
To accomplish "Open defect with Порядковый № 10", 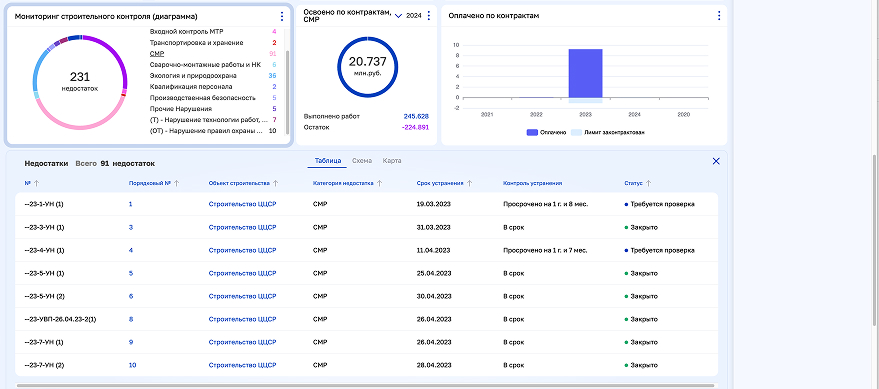I will (132, 365).
